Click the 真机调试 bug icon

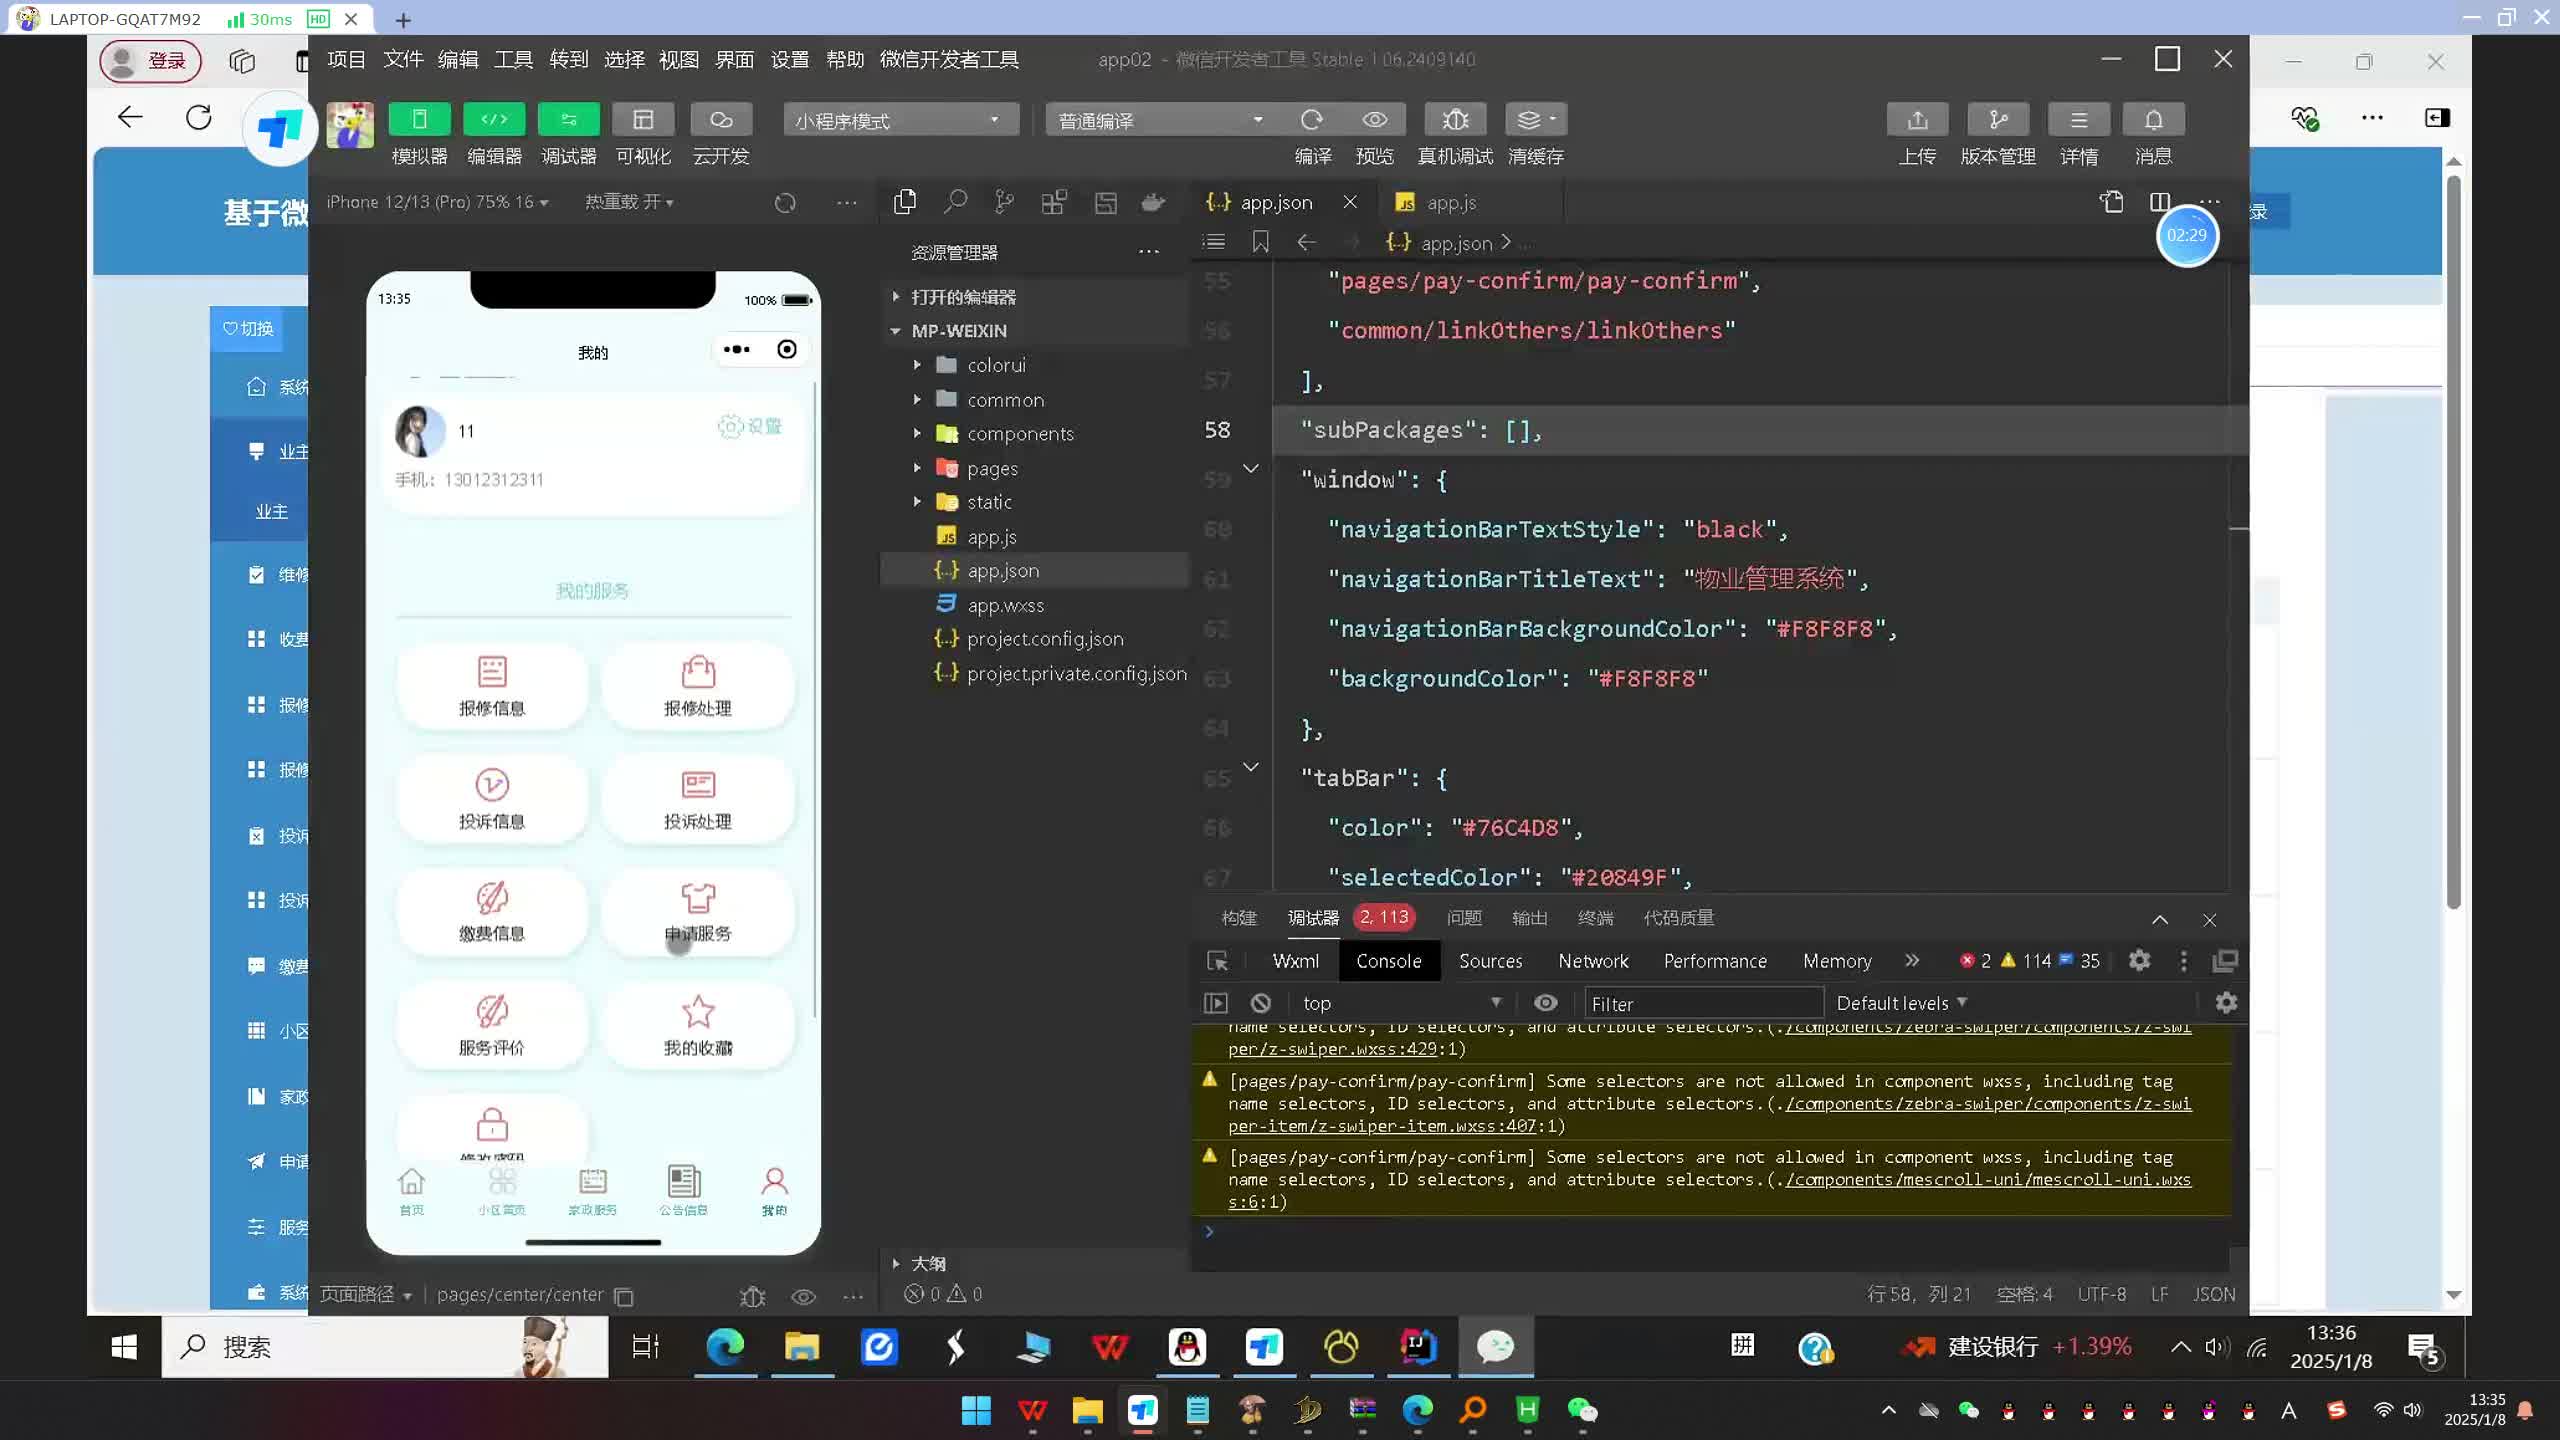pyautogui.click(x=1455, y=120)
